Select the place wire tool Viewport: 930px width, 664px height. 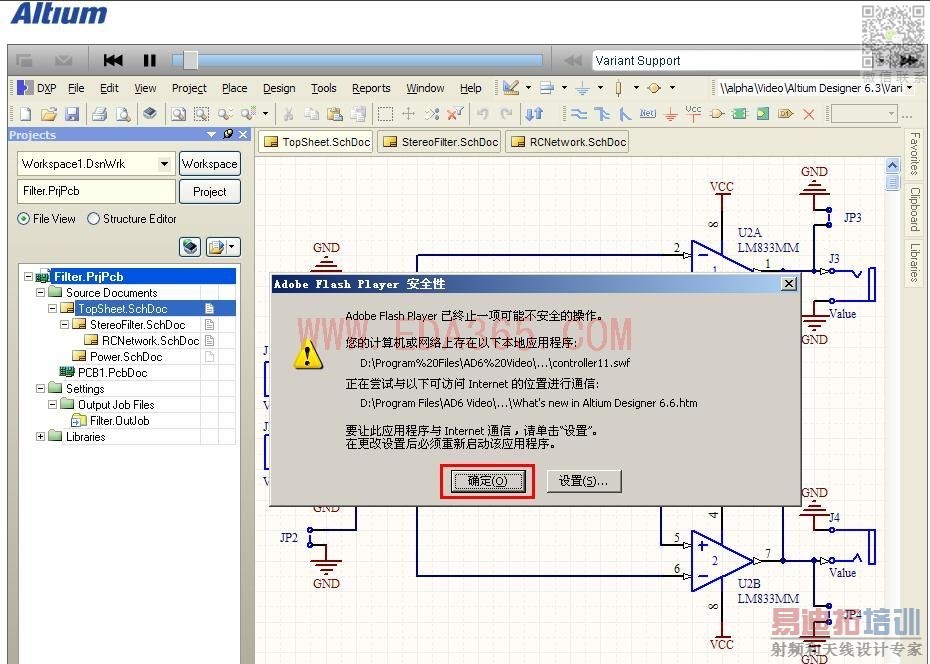tap(579, 114)
